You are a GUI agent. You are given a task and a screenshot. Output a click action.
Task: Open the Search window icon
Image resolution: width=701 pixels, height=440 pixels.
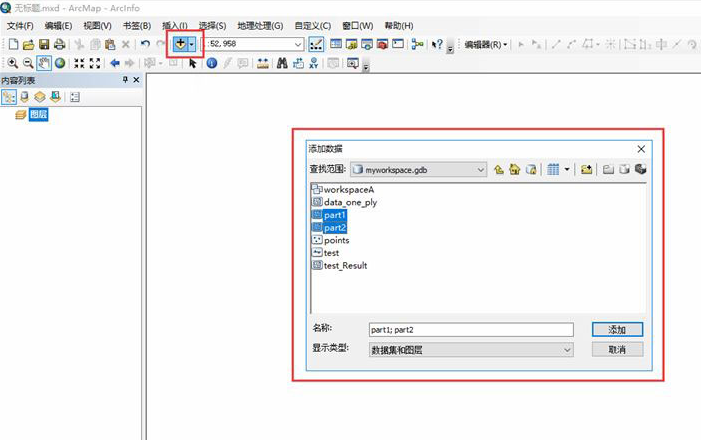367,44
